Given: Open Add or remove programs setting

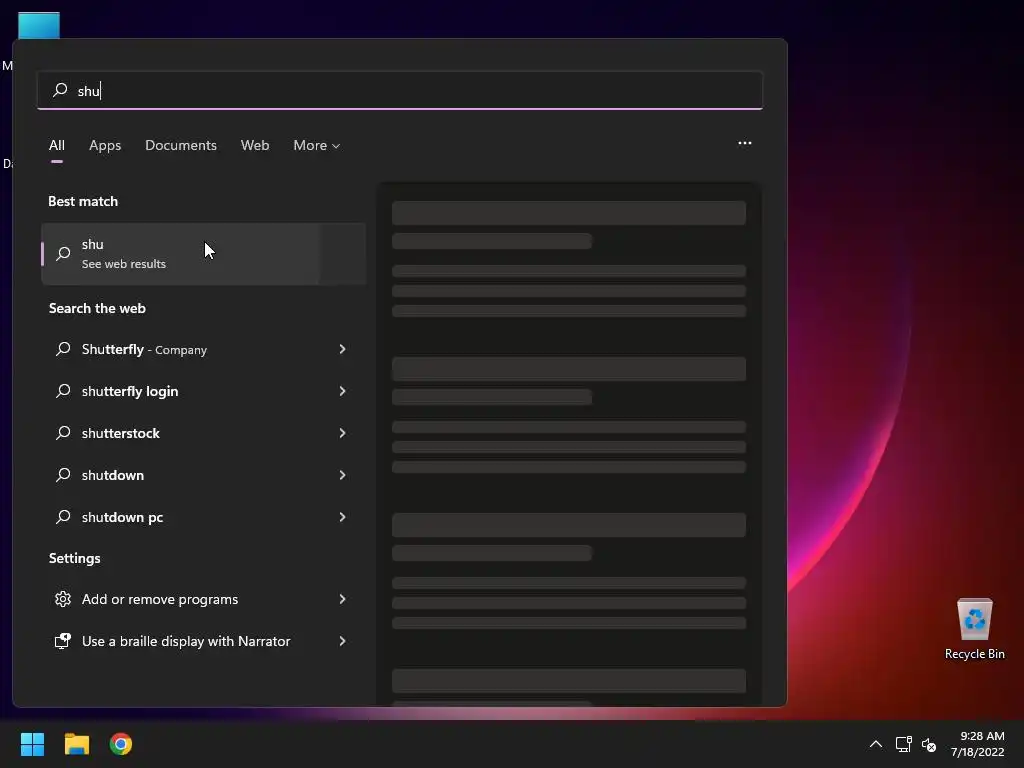Looking at the screenshot, I should [x=203, y=599].
